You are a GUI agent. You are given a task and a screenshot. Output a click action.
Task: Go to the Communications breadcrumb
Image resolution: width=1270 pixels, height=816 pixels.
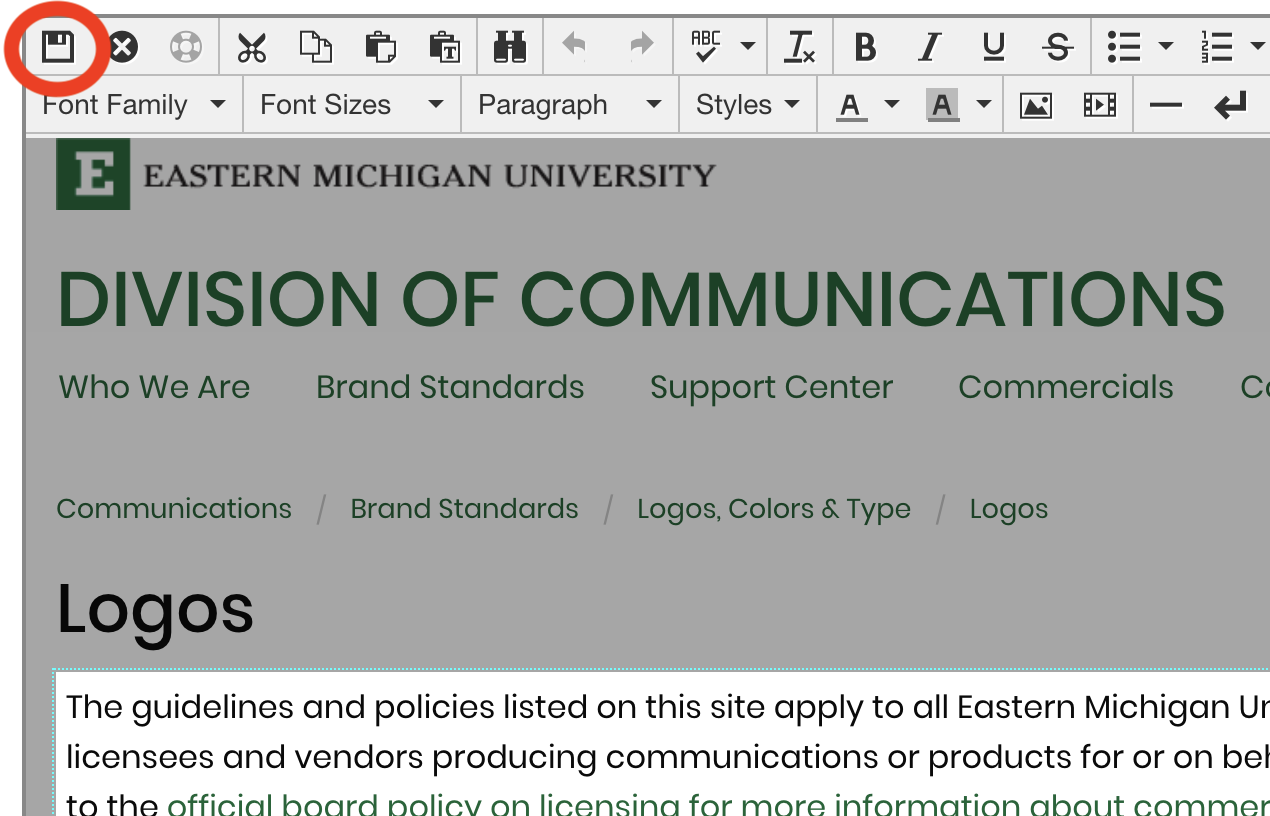point(174,508)
